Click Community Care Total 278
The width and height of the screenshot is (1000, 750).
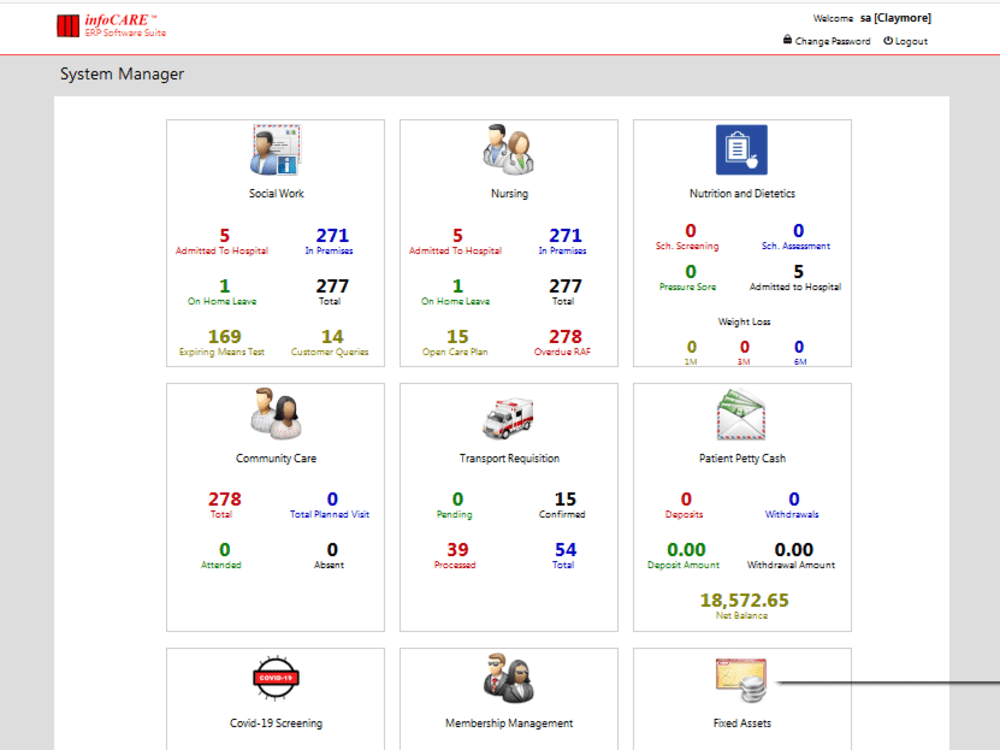(224, 499)
